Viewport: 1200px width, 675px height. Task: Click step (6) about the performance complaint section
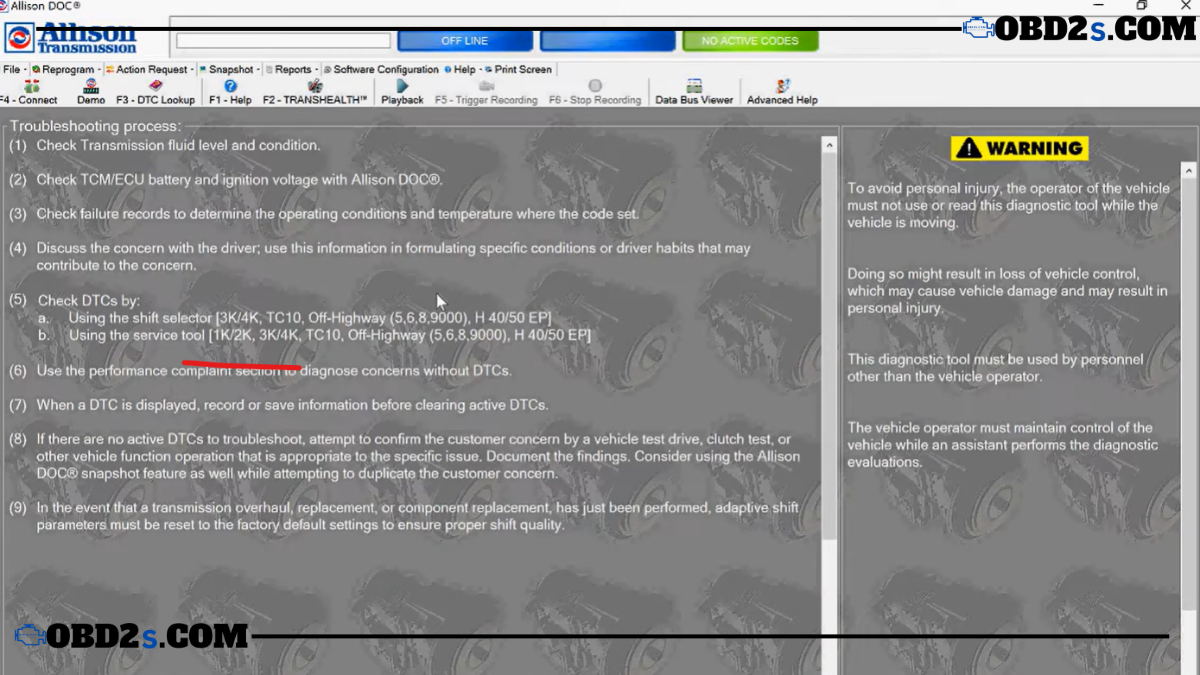click(x=260, y=371)
